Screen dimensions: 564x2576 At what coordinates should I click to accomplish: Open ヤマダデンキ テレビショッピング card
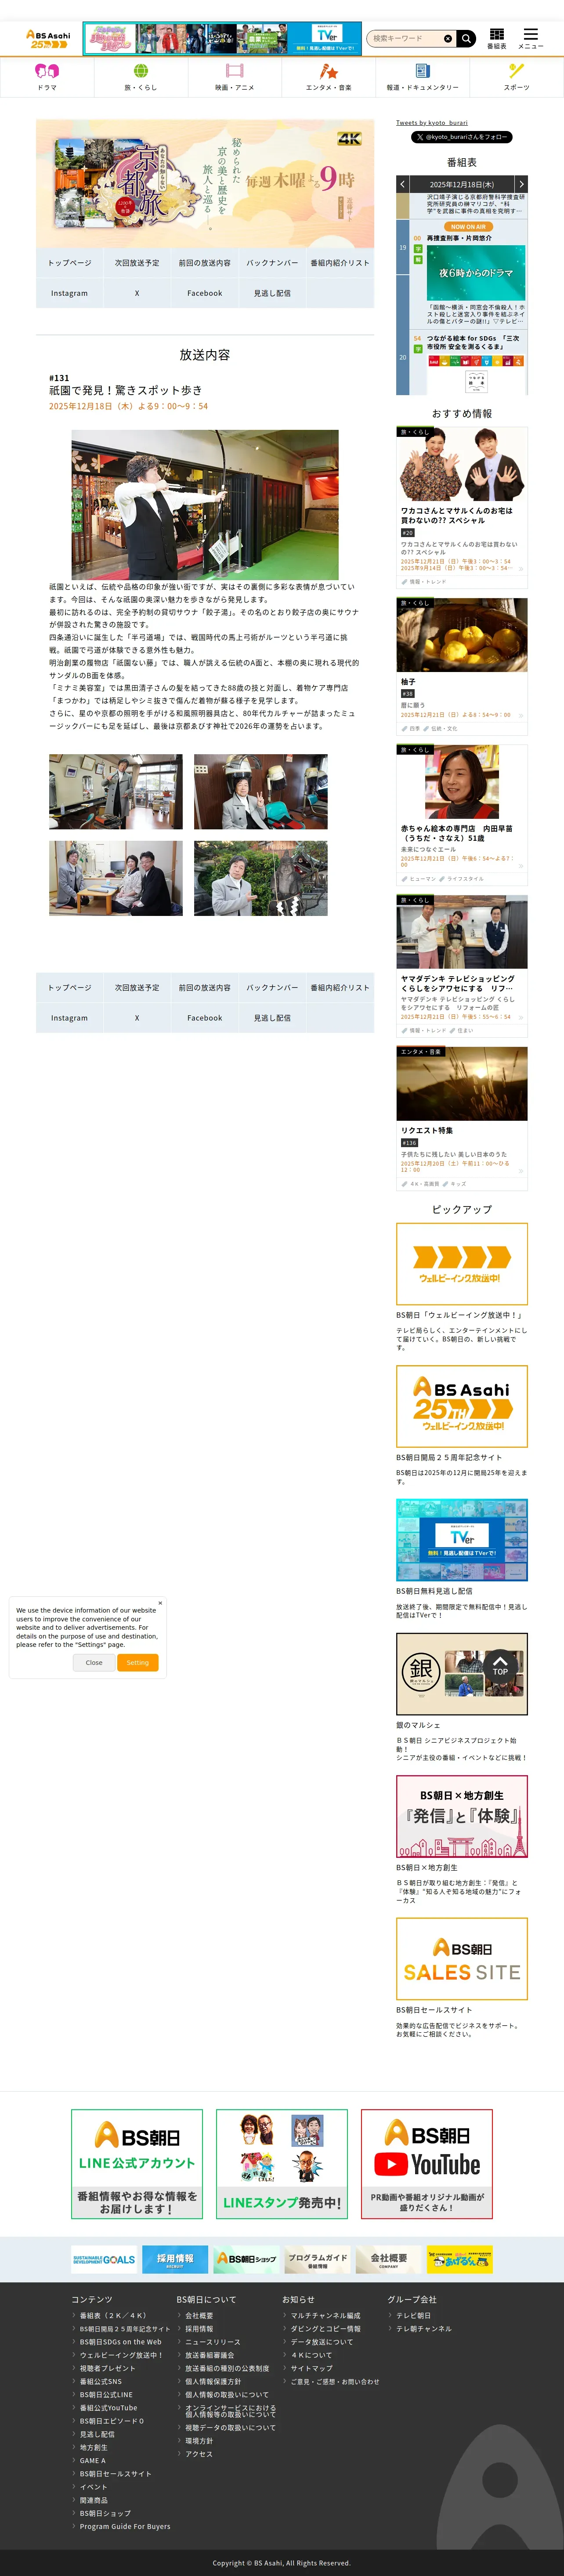tap(462, 965)
